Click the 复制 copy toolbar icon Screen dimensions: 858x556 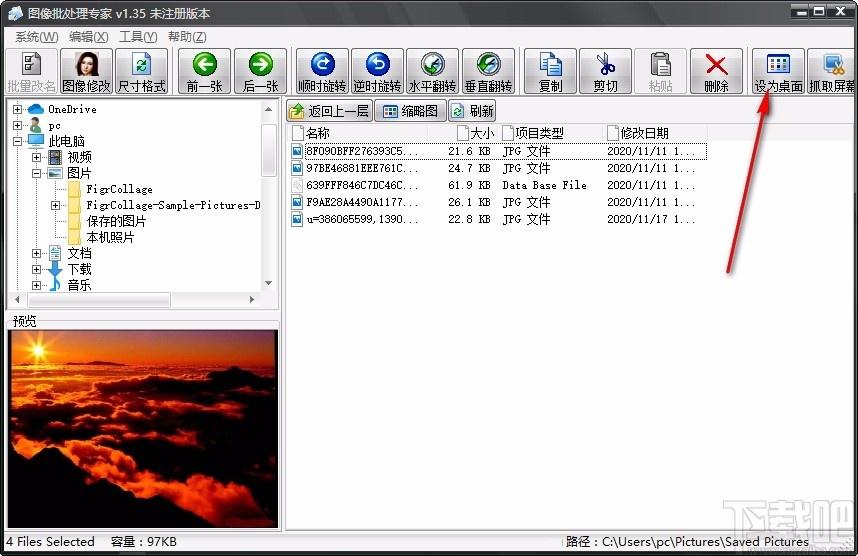click(550, 71)
